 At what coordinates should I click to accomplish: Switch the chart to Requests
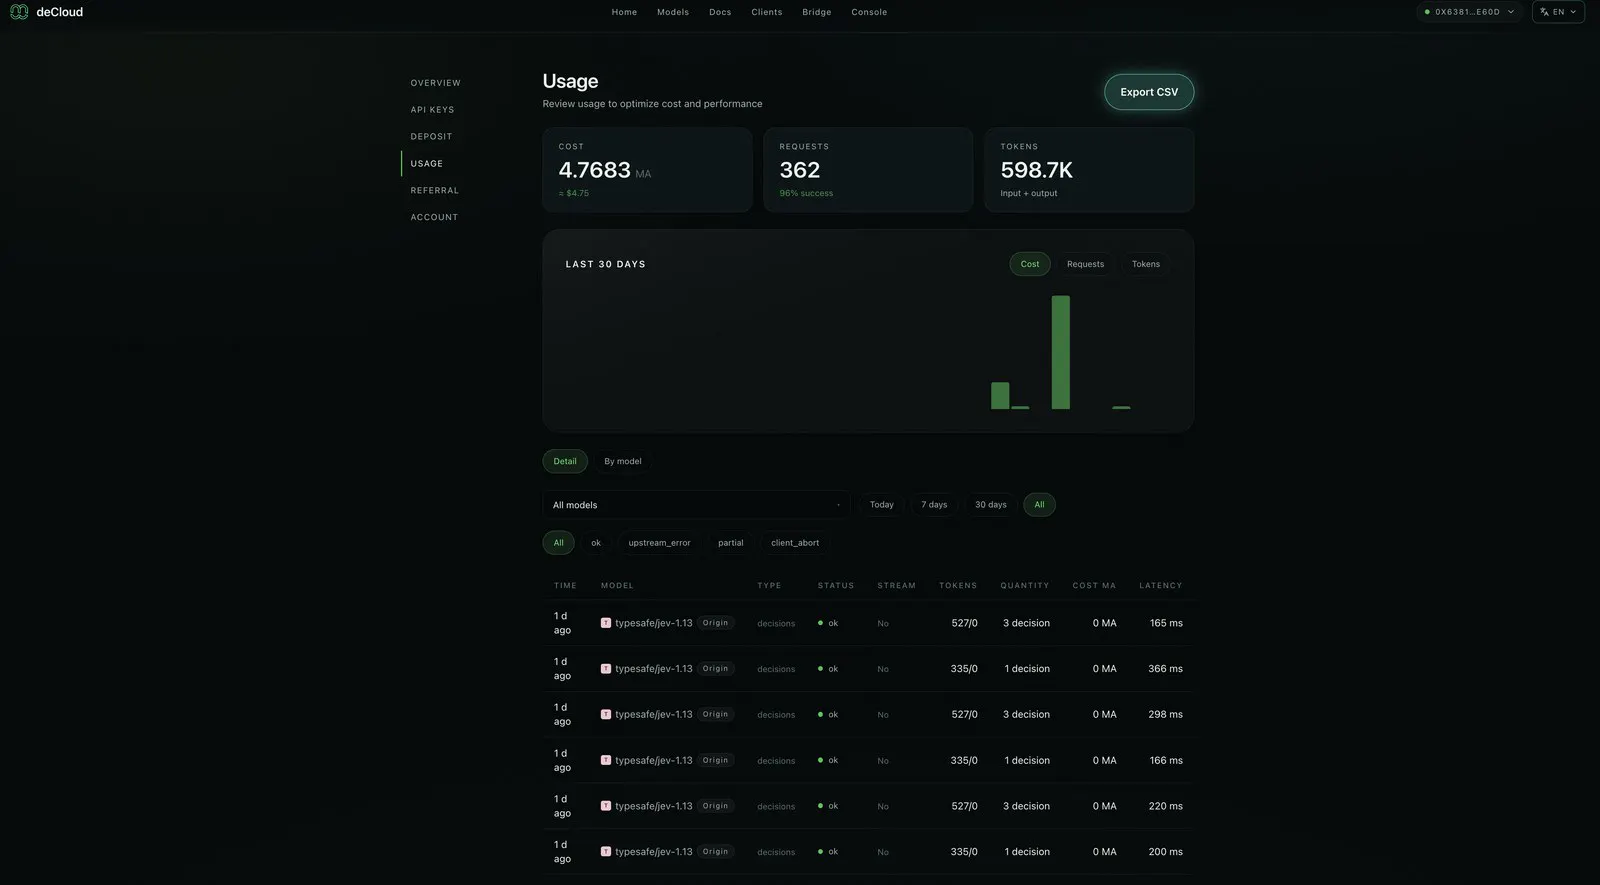[1085, 264]
